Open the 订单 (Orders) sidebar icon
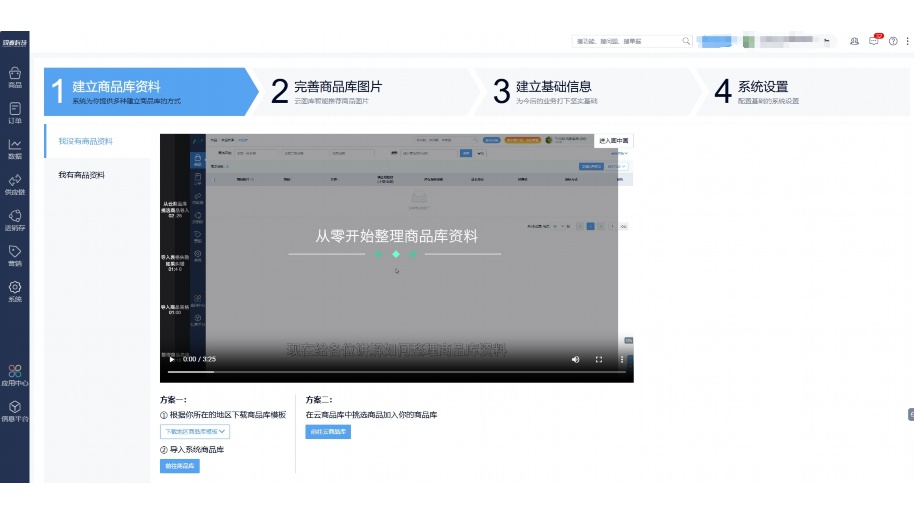Screen dimensions: 914x514 [15, 112]
